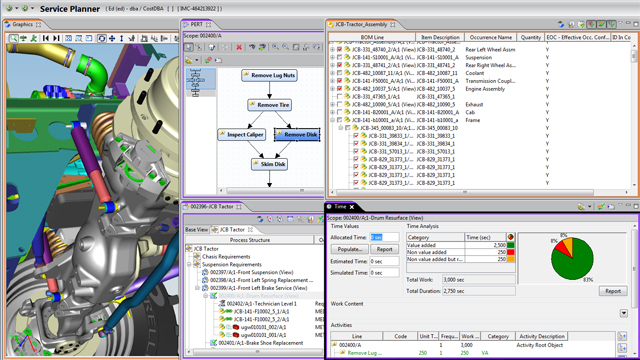The height and width of the screenshot is (360, 640).
Task: Click the skip-to-start icon in Graphics toolbar
Action: (46, 38)
